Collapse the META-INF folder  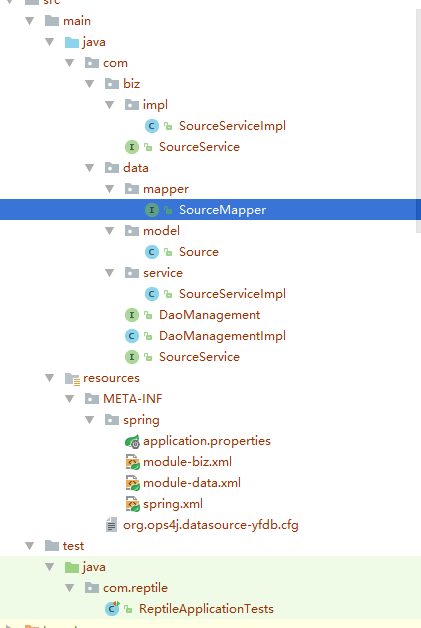70,399
